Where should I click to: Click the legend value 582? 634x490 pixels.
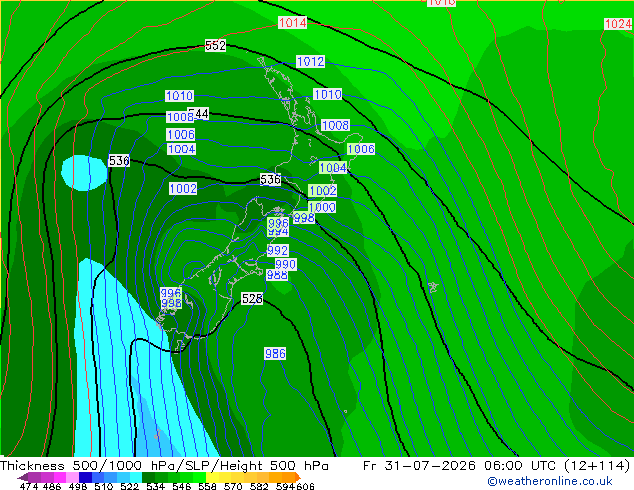coord(259,486)
